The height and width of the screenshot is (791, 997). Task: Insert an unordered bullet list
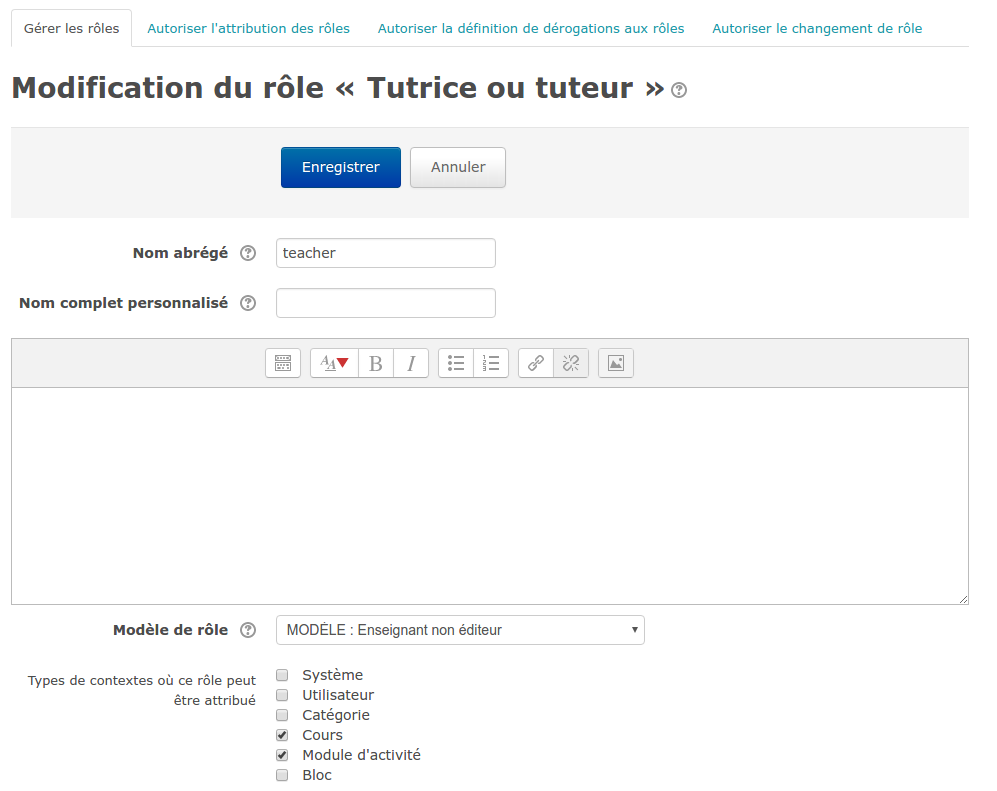[x=456, y=363]
